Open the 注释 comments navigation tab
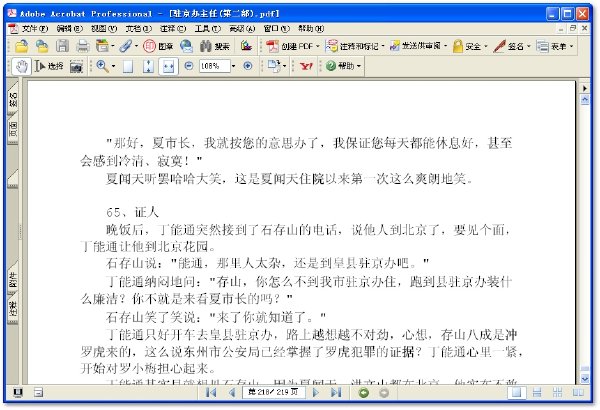600x410 pixels. coord(13,309)
